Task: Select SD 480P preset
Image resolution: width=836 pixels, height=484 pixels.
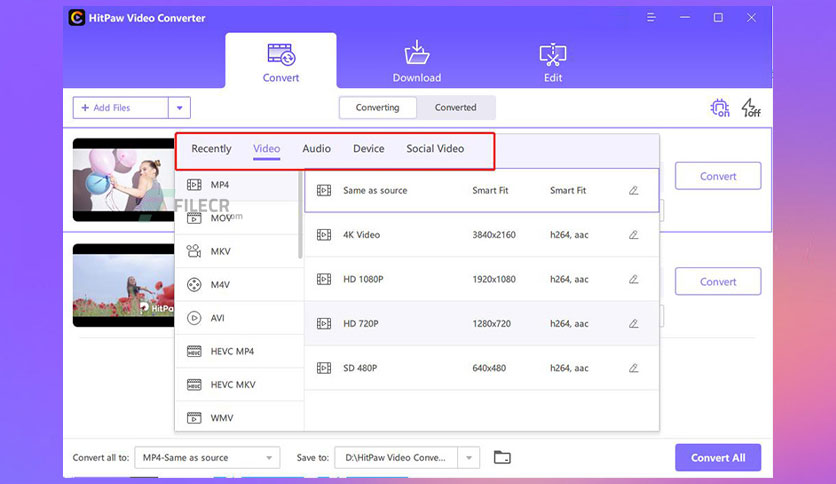Action: tap(481, 368)
